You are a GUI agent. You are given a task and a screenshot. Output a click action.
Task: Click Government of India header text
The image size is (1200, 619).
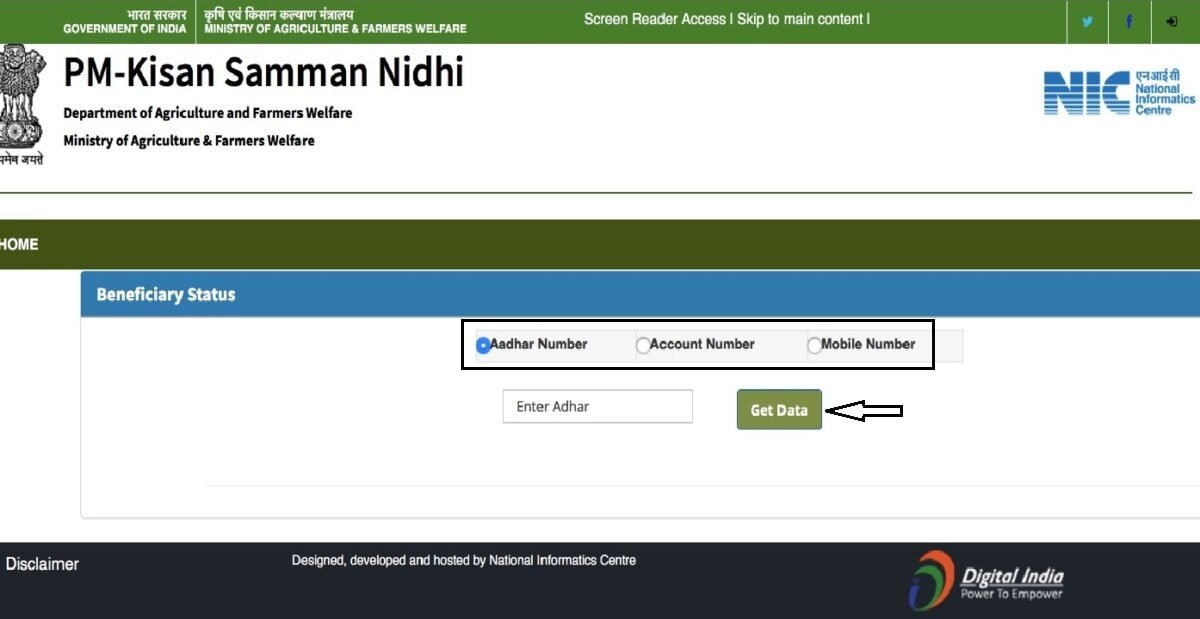click(125, 22)
